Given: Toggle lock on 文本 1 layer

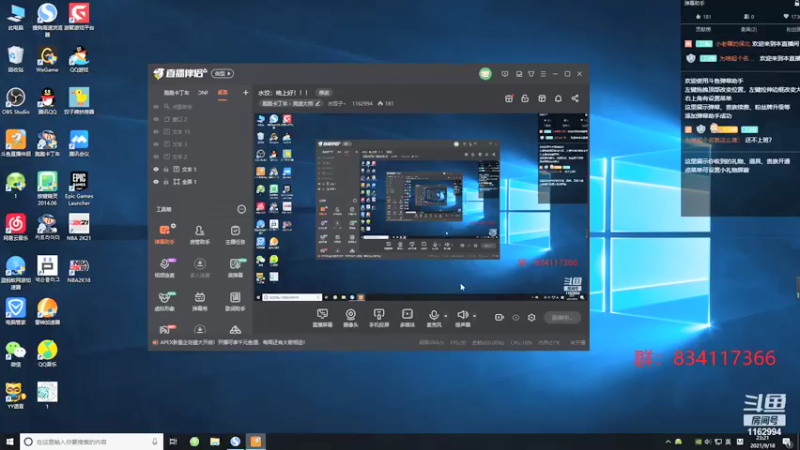Looking at the screenshot, I should click(x=166, y=169).
